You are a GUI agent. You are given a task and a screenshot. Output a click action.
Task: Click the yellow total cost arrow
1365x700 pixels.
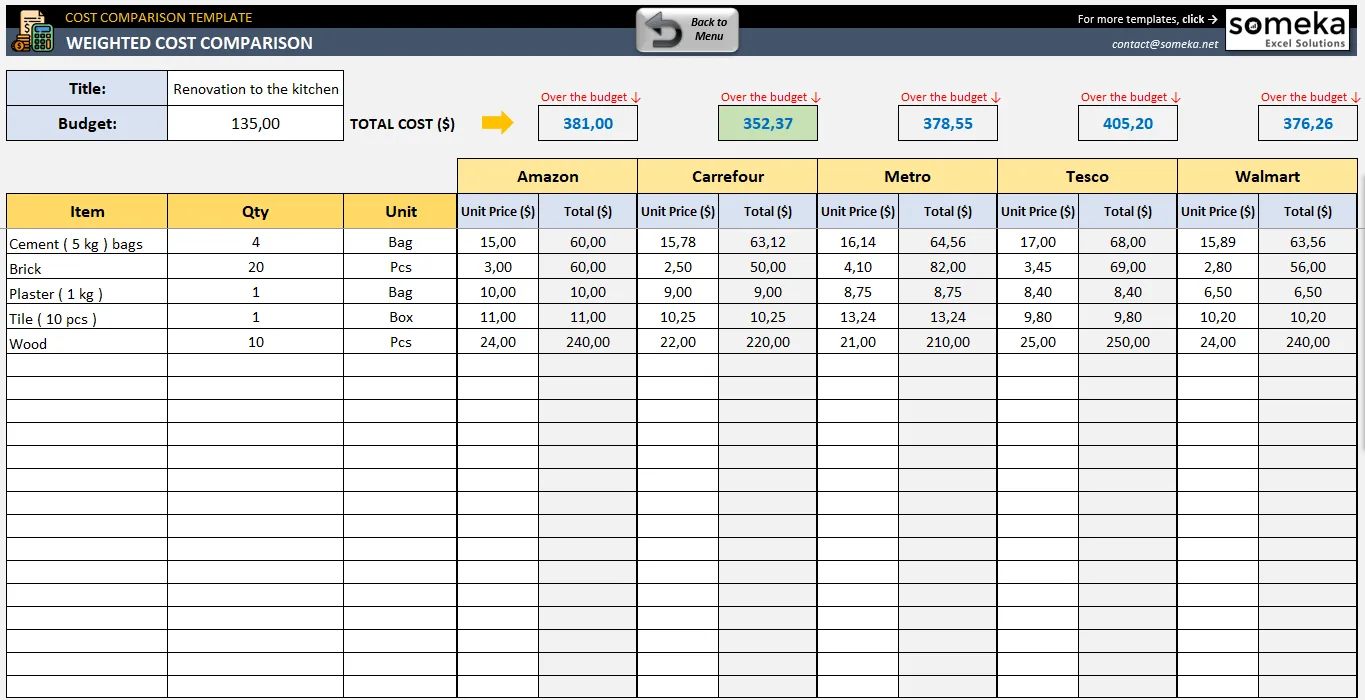(497, 123)
